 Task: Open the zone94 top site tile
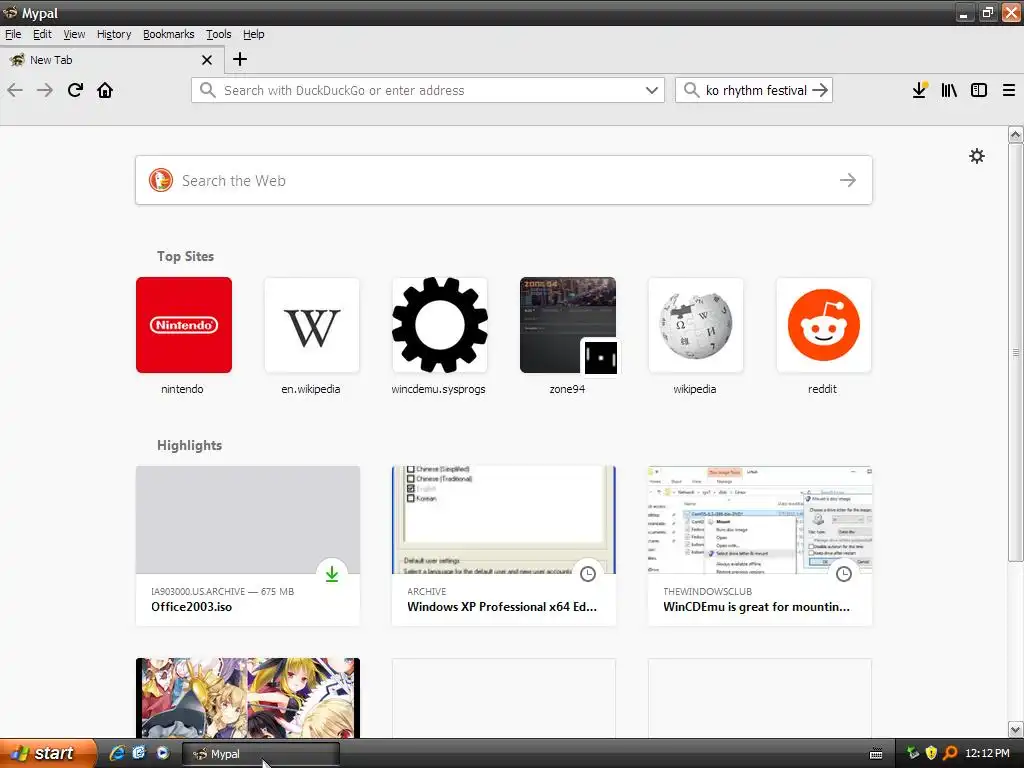click(568, 325)
